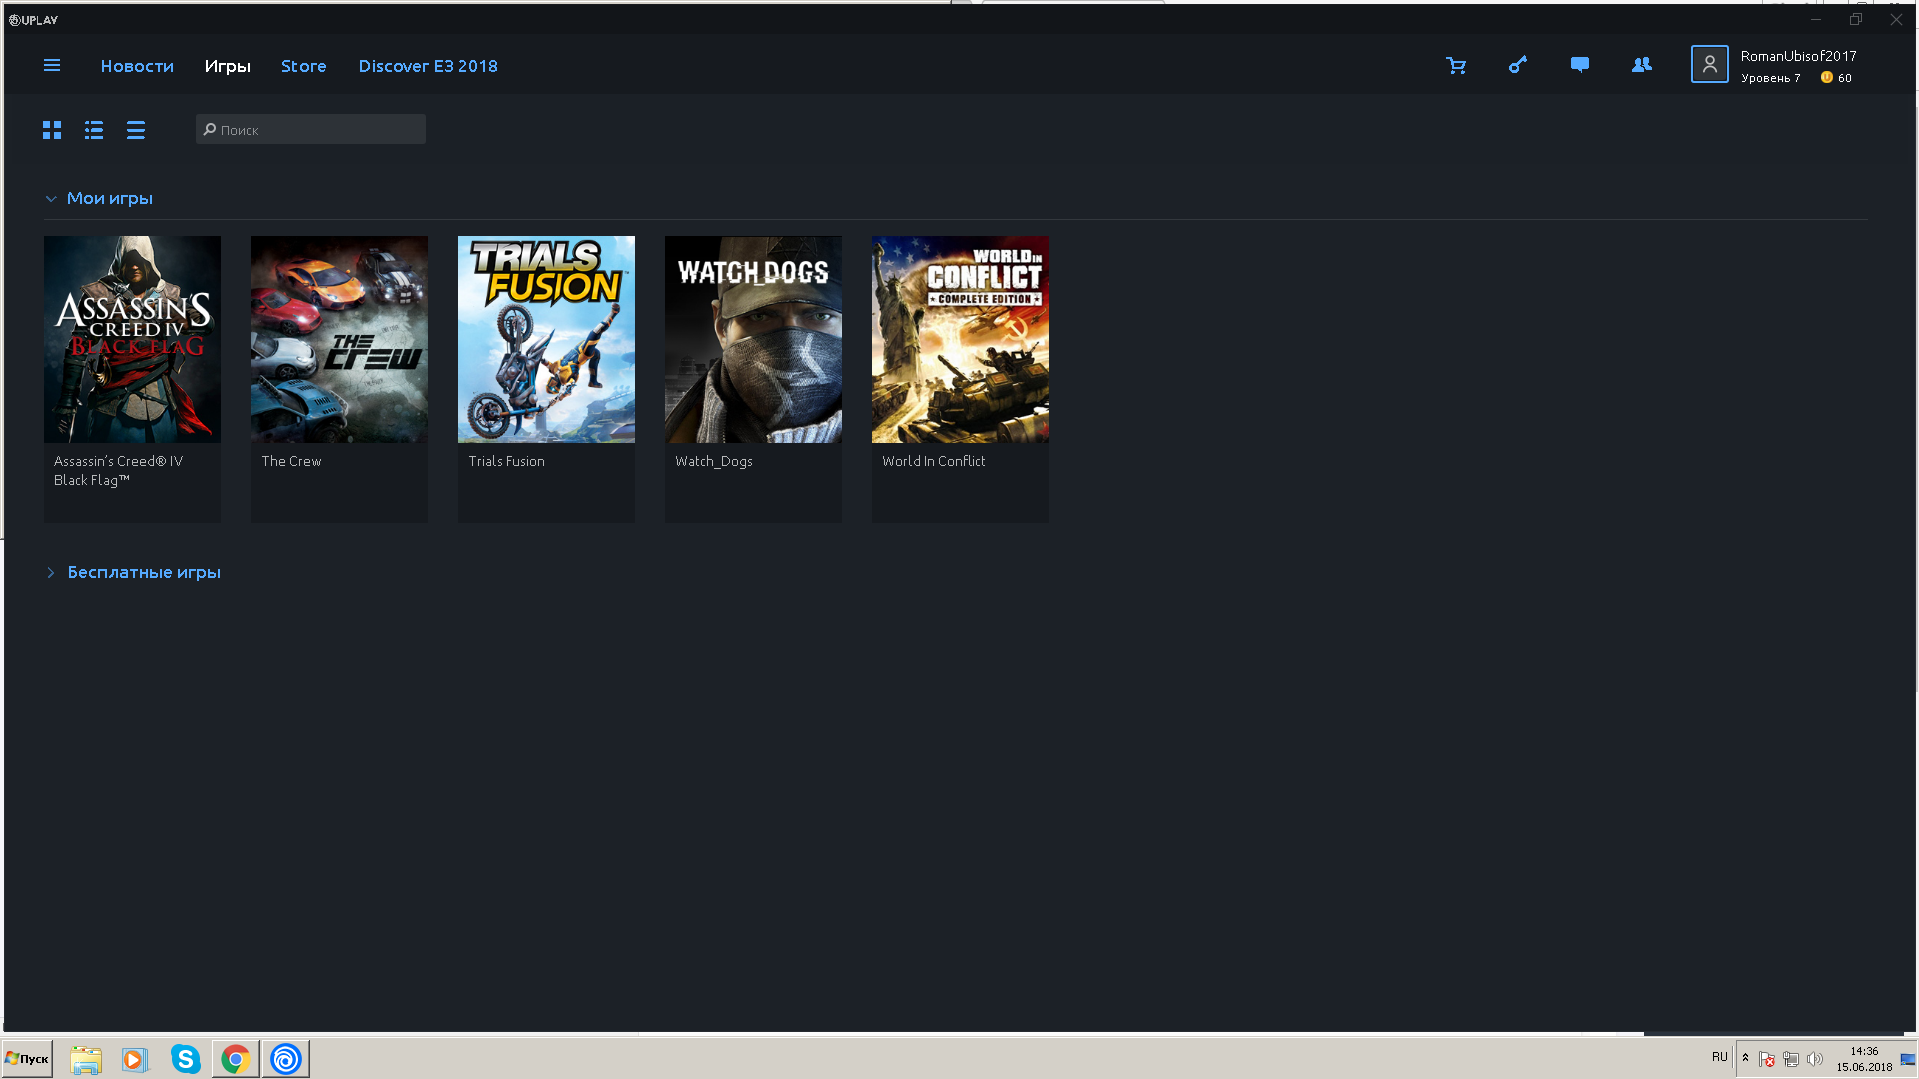Click the Поиск search field
The width and height of the screenshot is (1919, 1079).
pyautogui.click(x=311, y=130)
